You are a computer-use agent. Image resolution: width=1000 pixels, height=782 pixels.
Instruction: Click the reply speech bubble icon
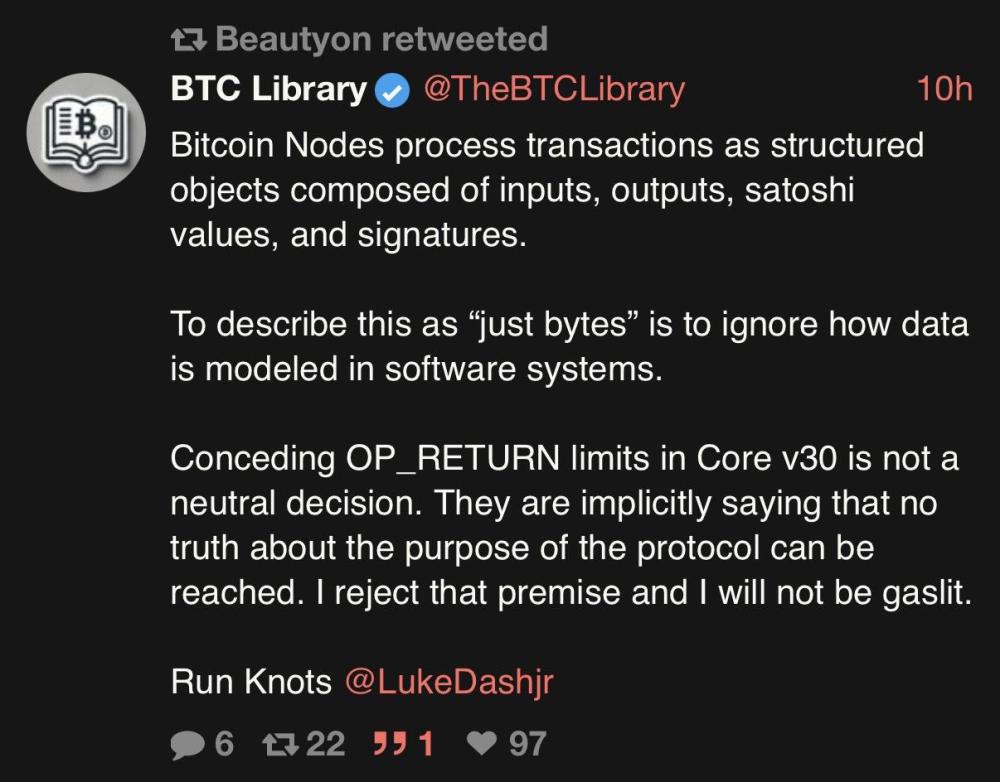(x=189, y=743)
